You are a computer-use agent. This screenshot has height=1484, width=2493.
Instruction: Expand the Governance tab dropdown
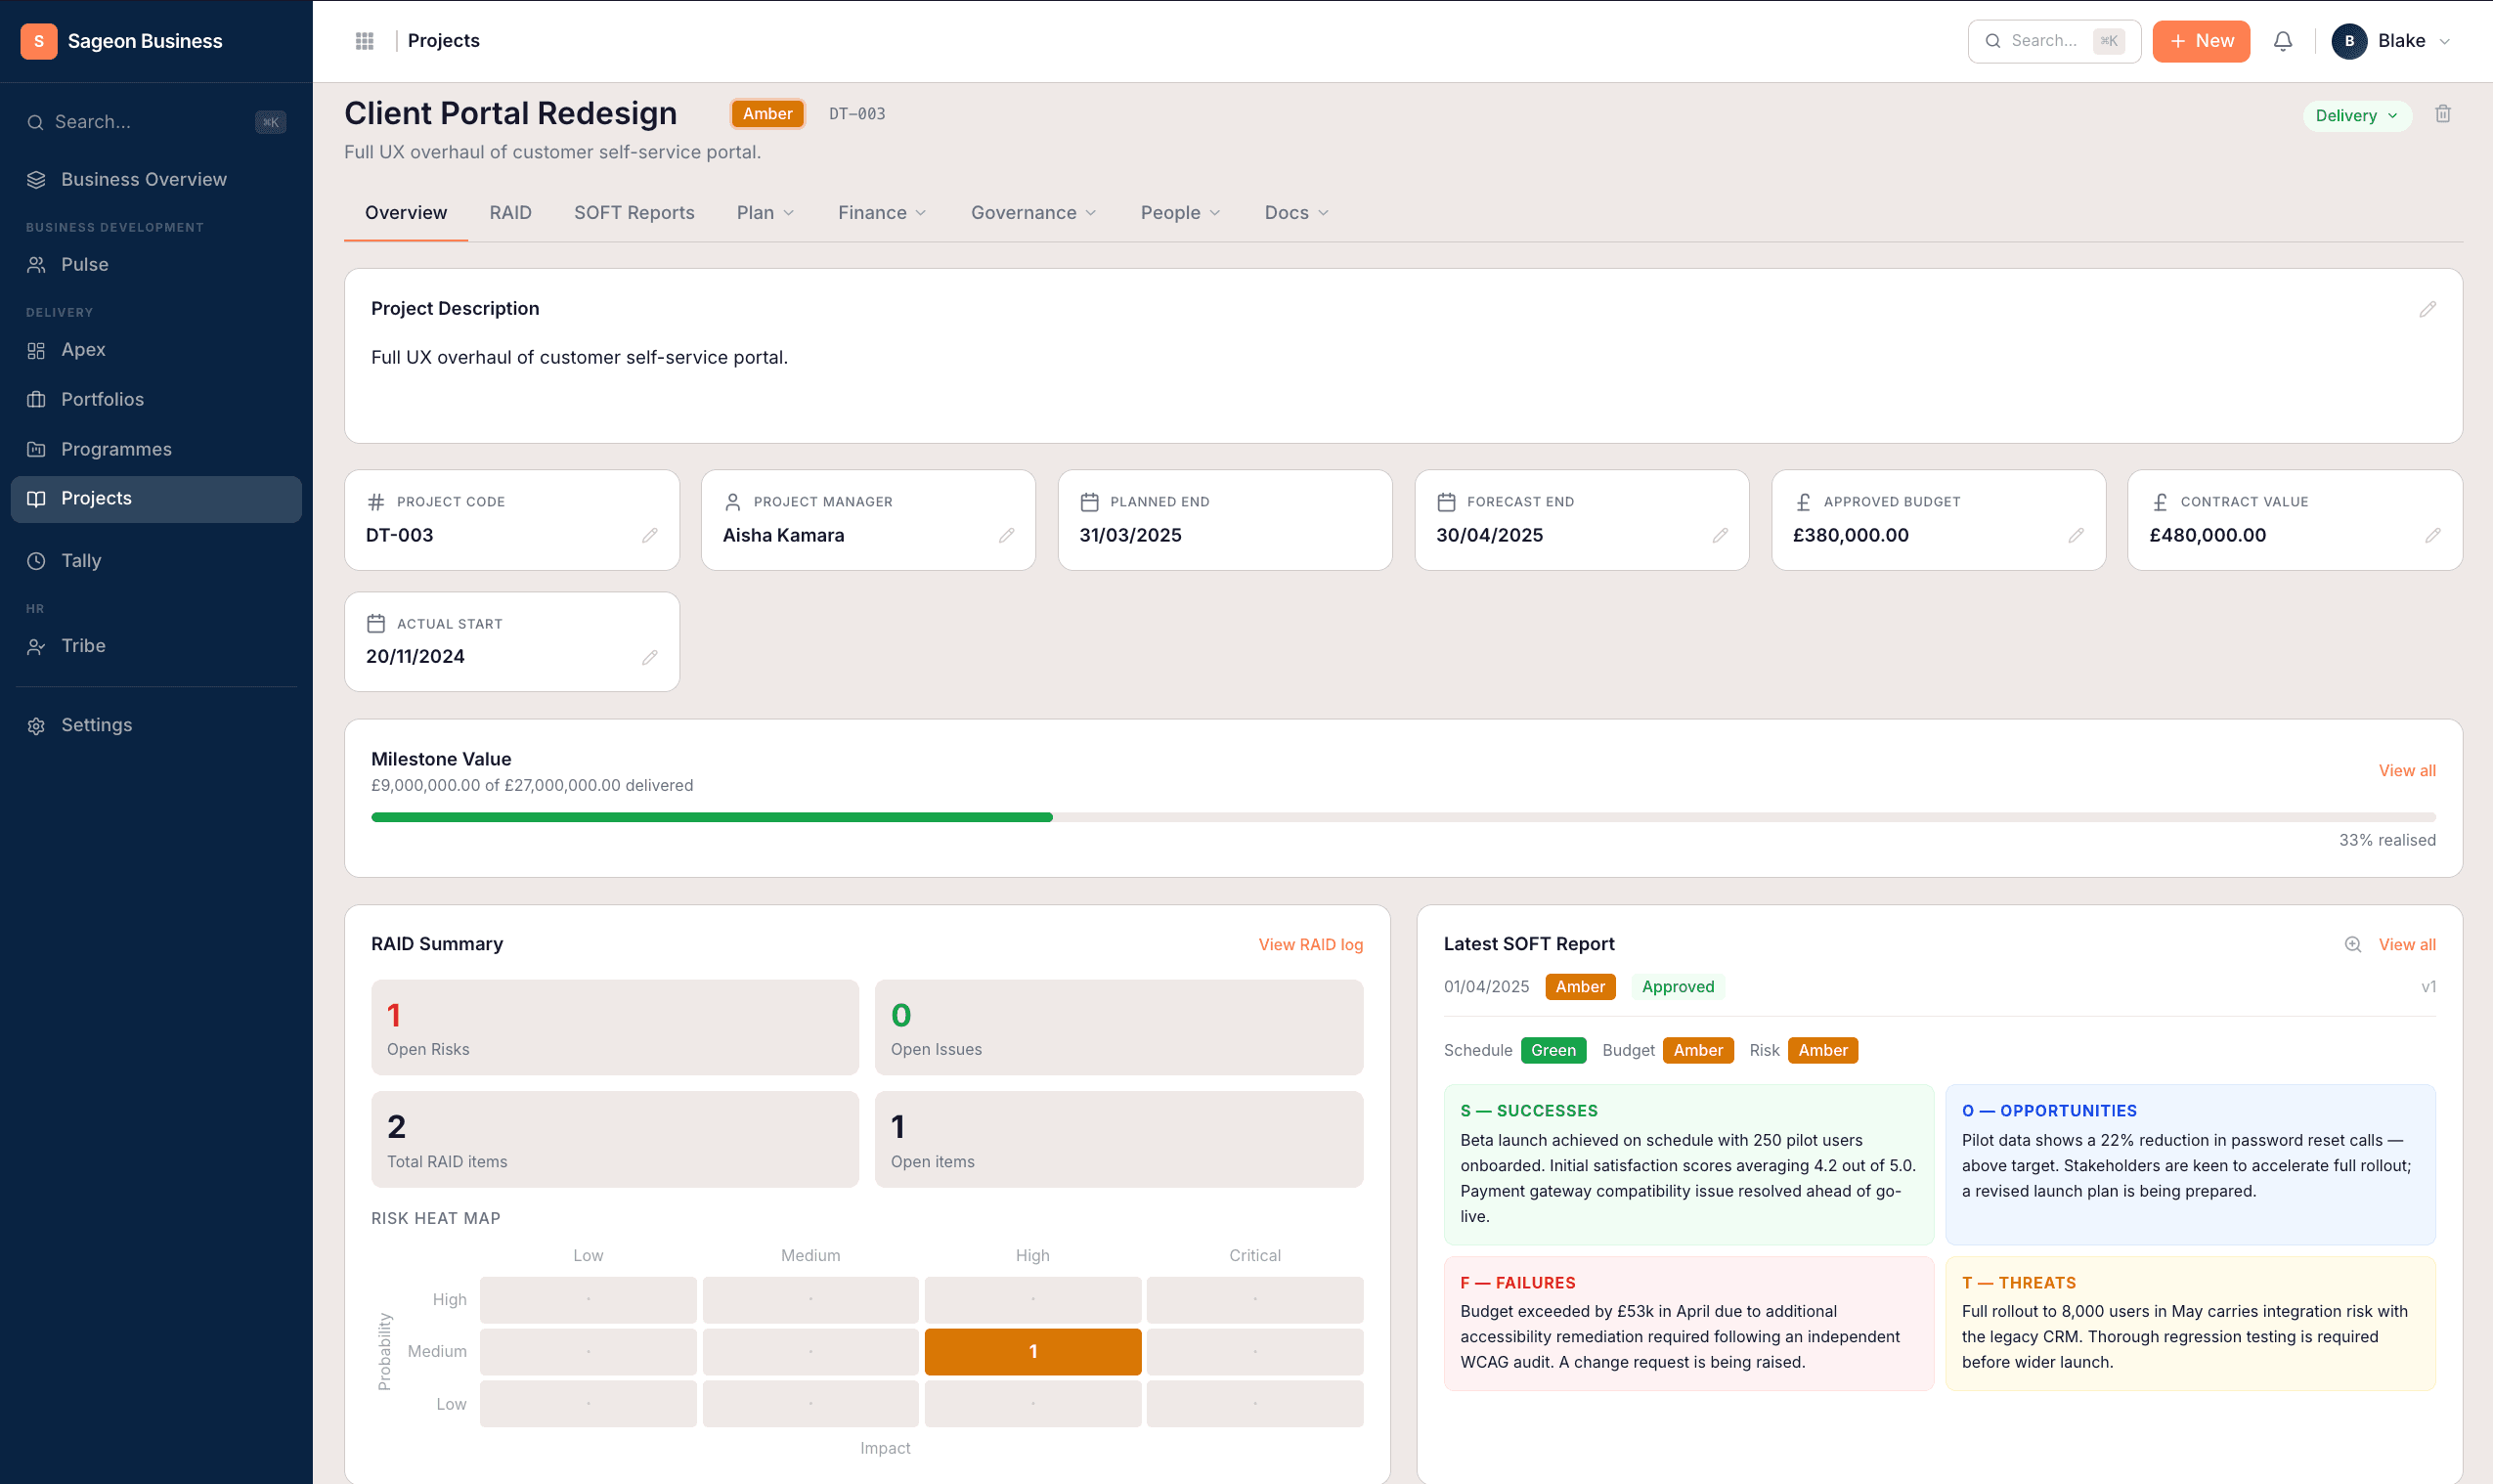(1033, 213)
